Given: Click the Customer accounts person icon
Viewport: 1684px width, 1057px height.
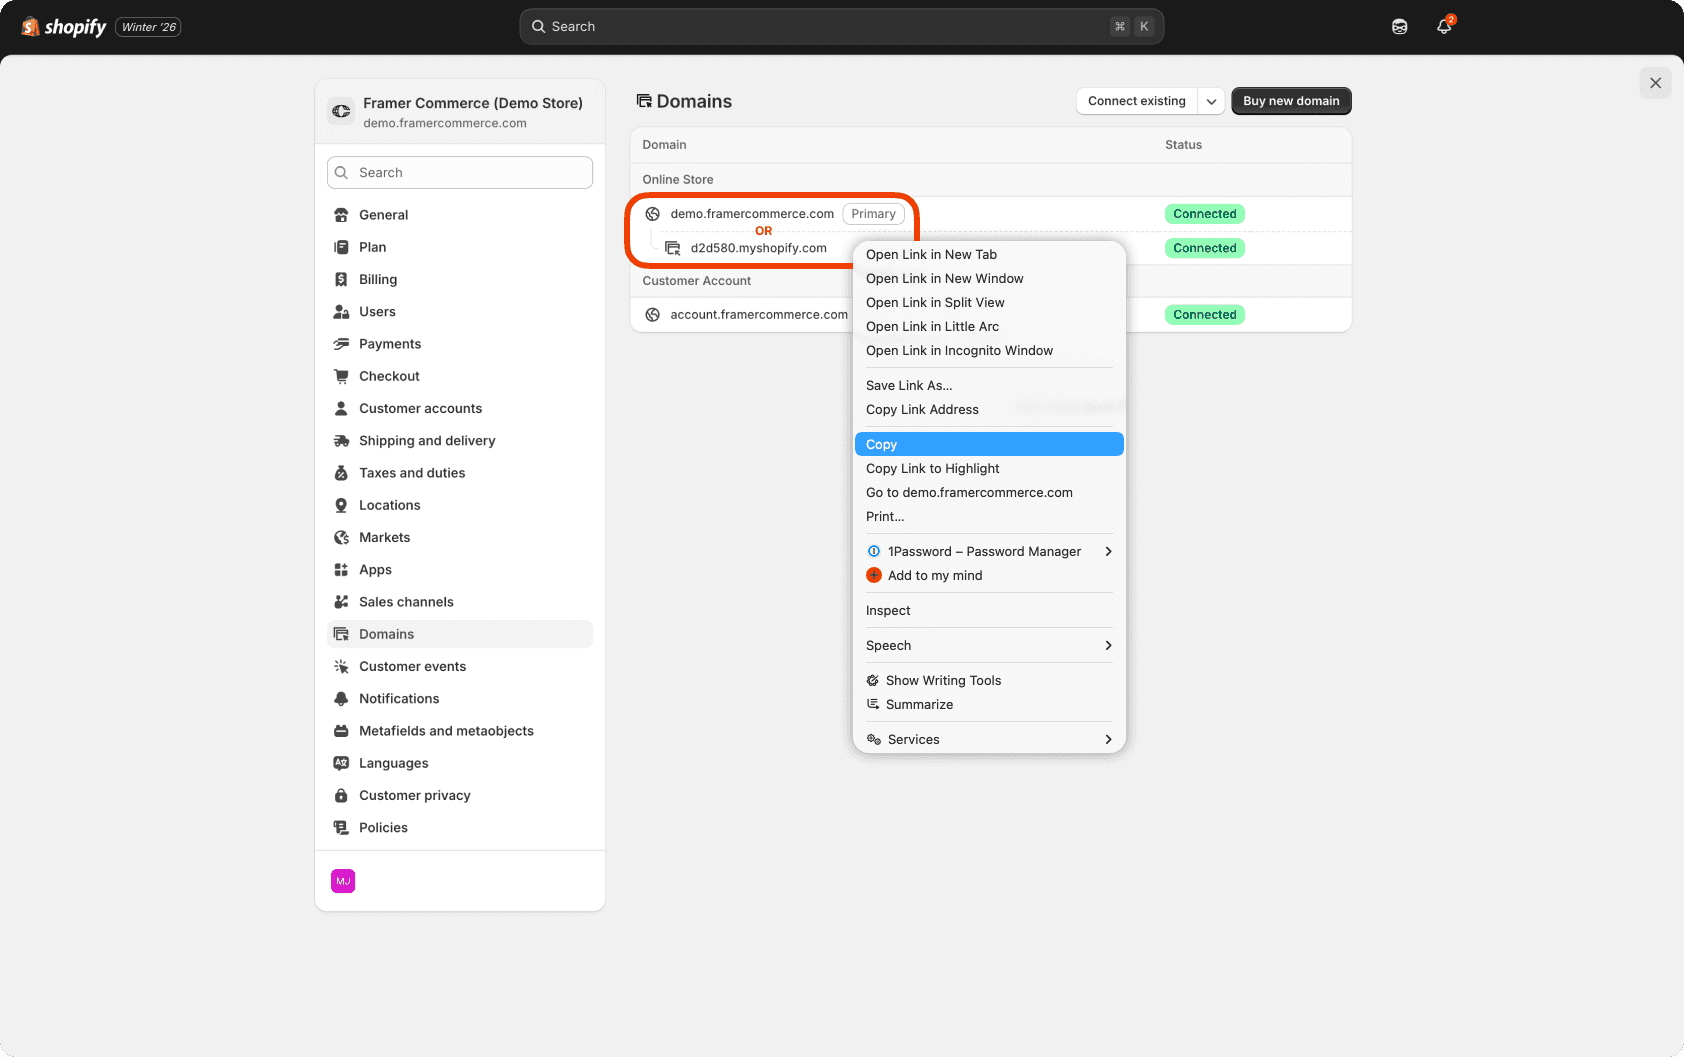Looking at the screenshot, I should (341, 408).
